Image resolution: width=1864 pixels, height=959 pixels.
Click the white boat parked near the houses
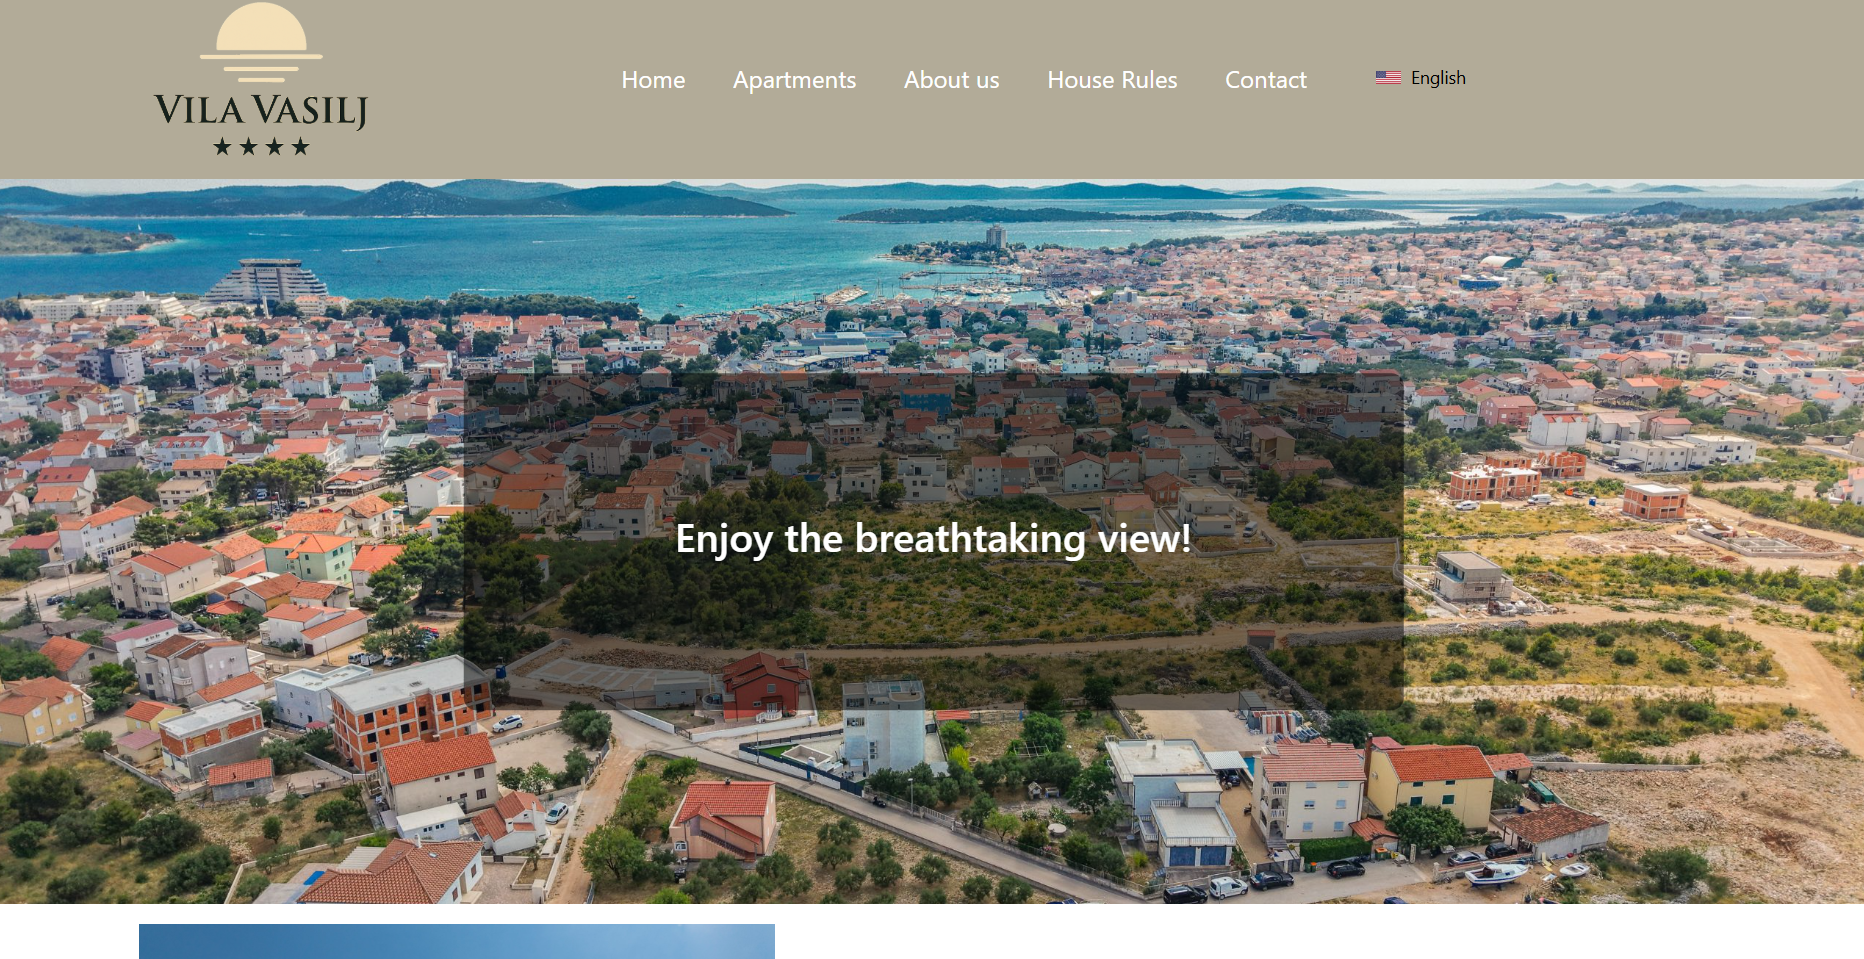[x=1497, y=875]
